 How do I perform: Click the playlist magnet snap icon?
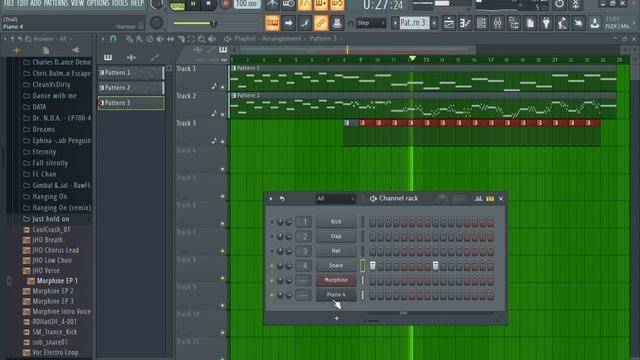(113, 39)
